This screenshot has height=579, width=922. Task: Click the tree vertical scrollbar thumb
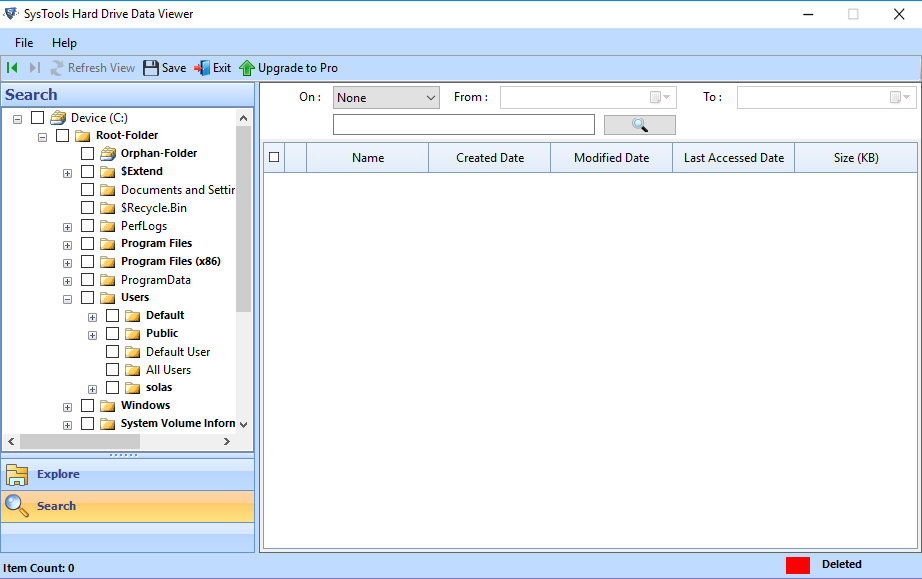[243, 219]
